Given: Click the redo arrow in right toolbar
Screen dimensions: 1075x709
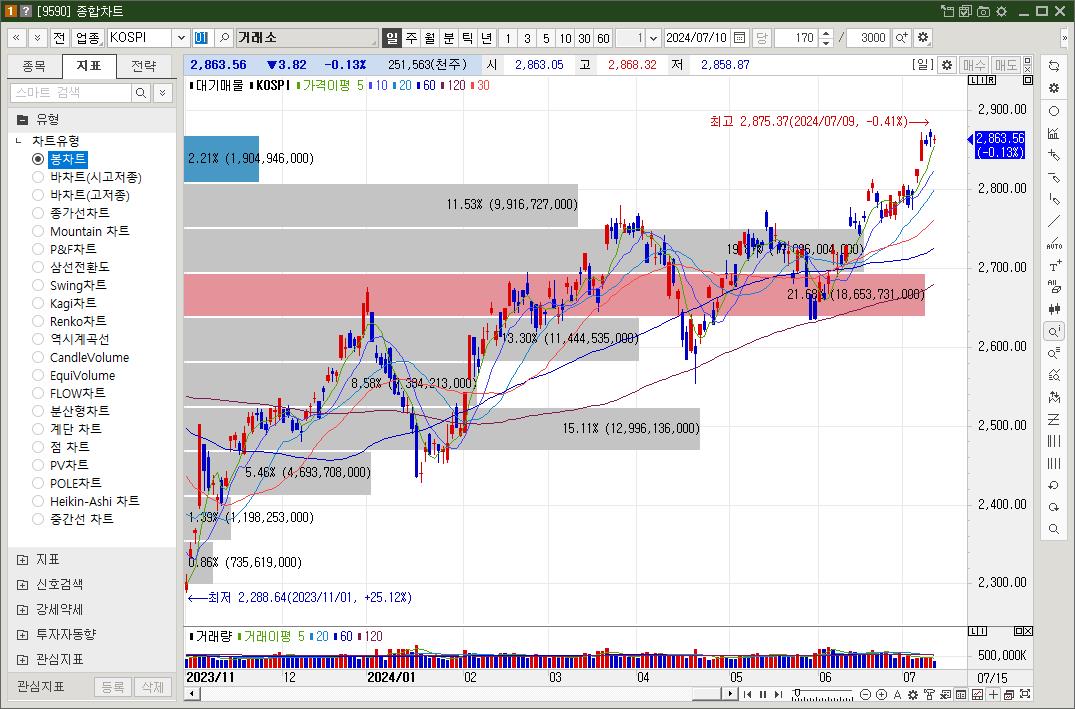Looking at the screenshot, I should coord(1054,507).
